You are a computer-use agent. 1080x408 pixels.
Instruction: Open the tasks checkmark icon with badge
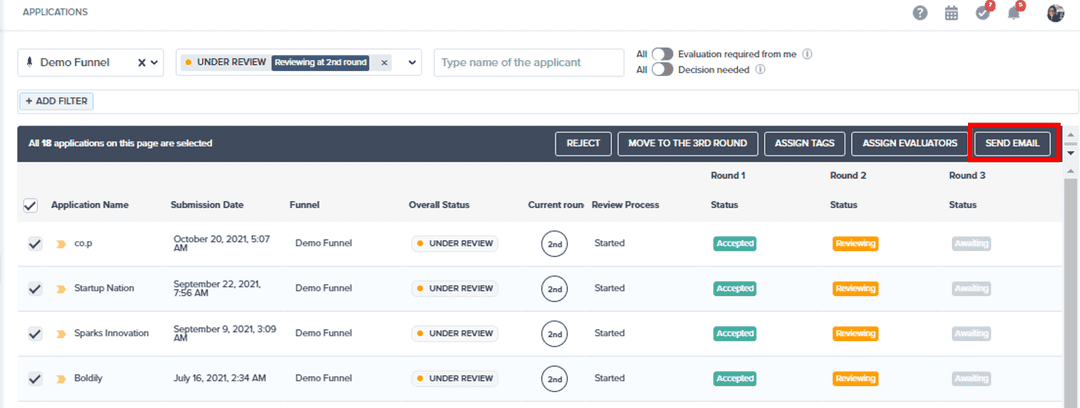point(983,13)
